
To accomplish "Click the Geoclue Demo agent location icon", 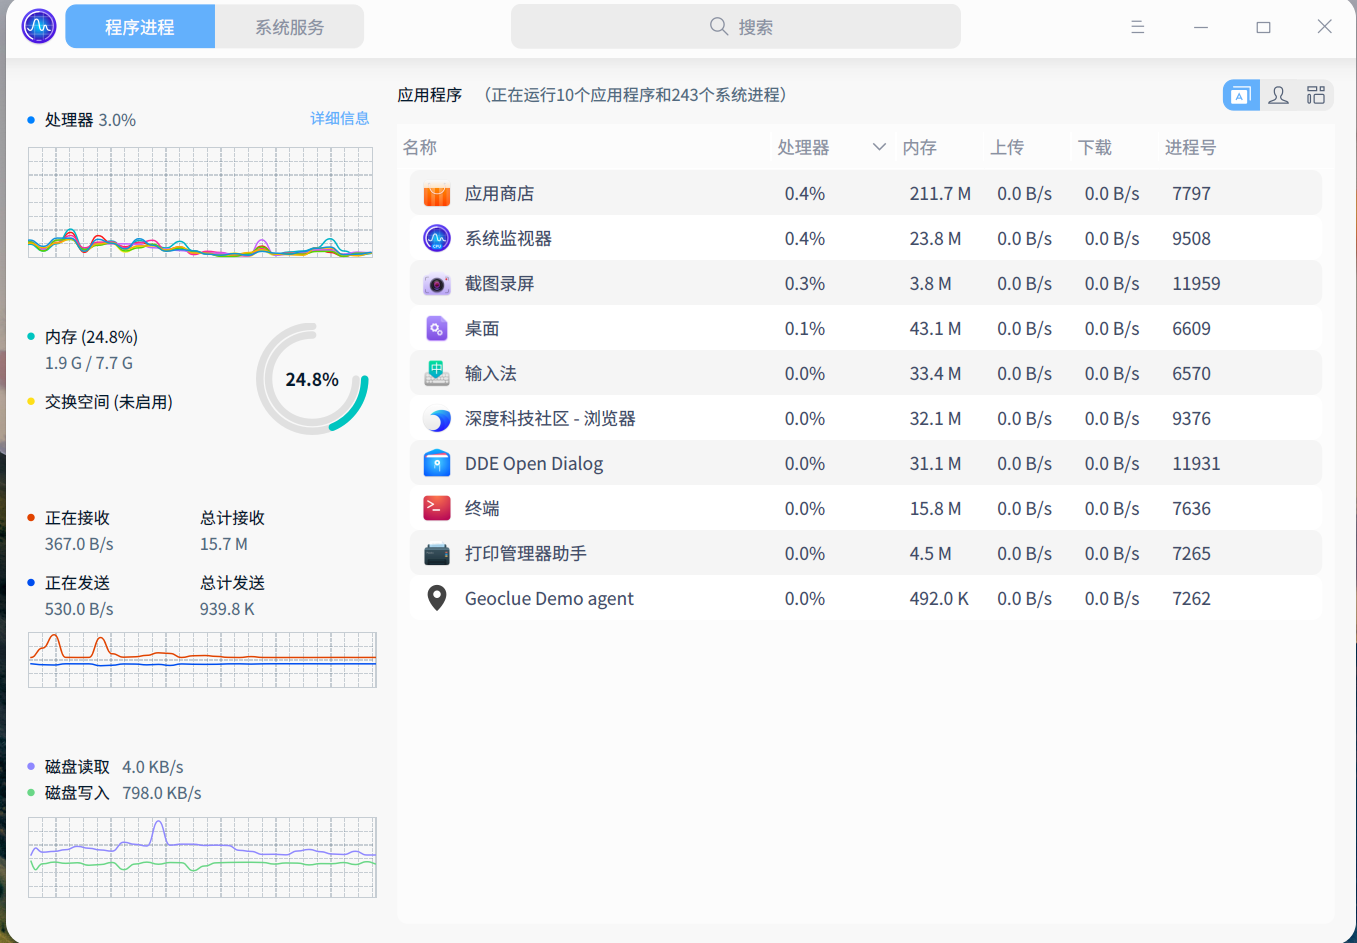I will [x=437, y=598].
